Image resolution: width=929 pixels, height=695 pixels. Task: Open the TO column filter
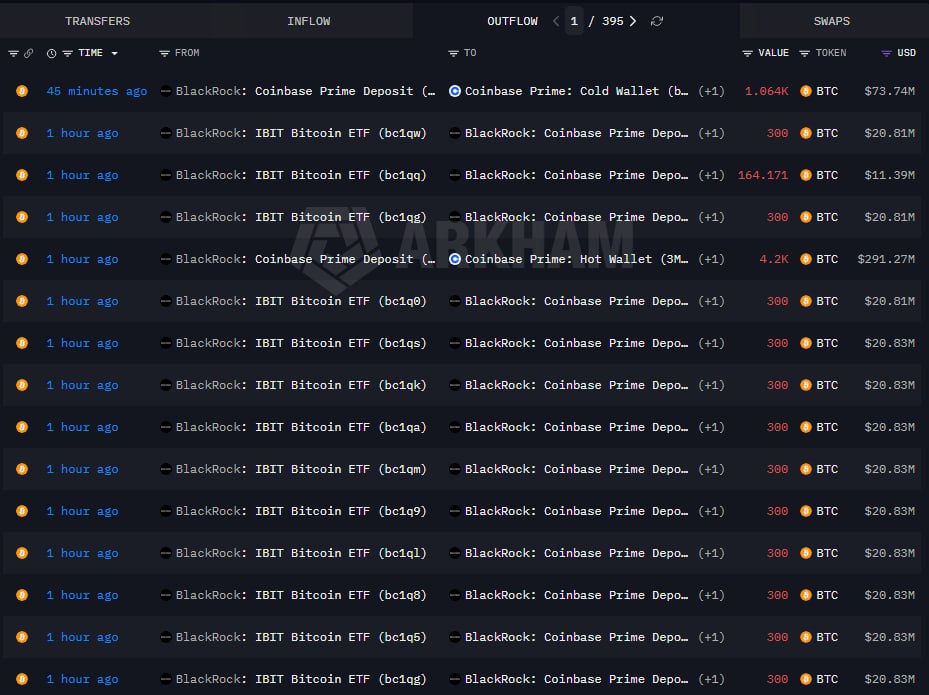click(453, 53)
